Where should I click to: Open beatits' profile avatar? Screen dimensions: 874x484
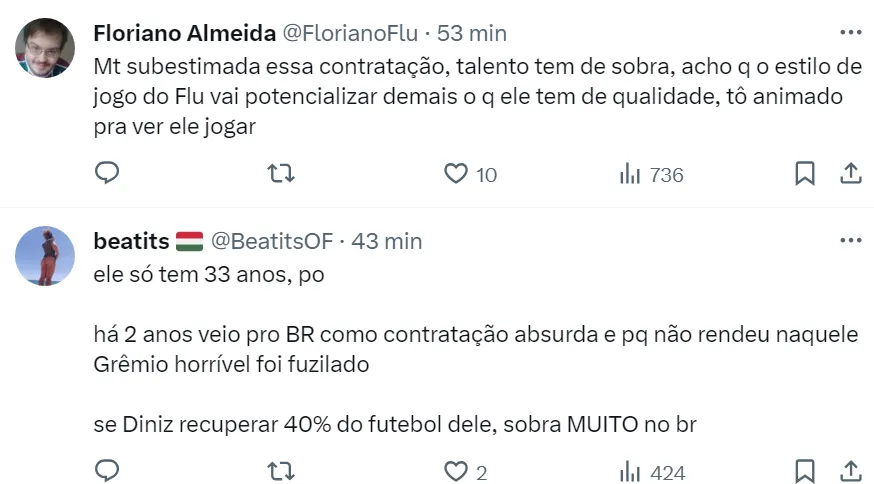45,256
